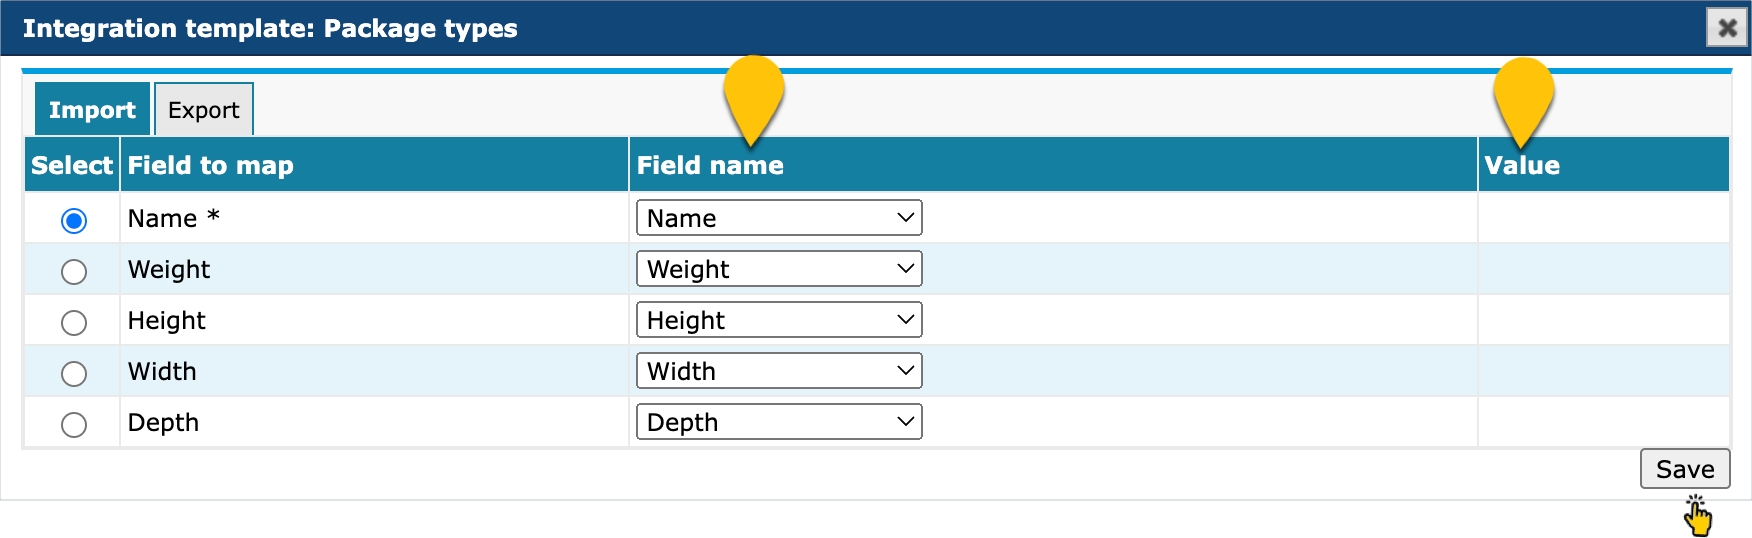Choose the Depth row radio button

tap(74, 424)
